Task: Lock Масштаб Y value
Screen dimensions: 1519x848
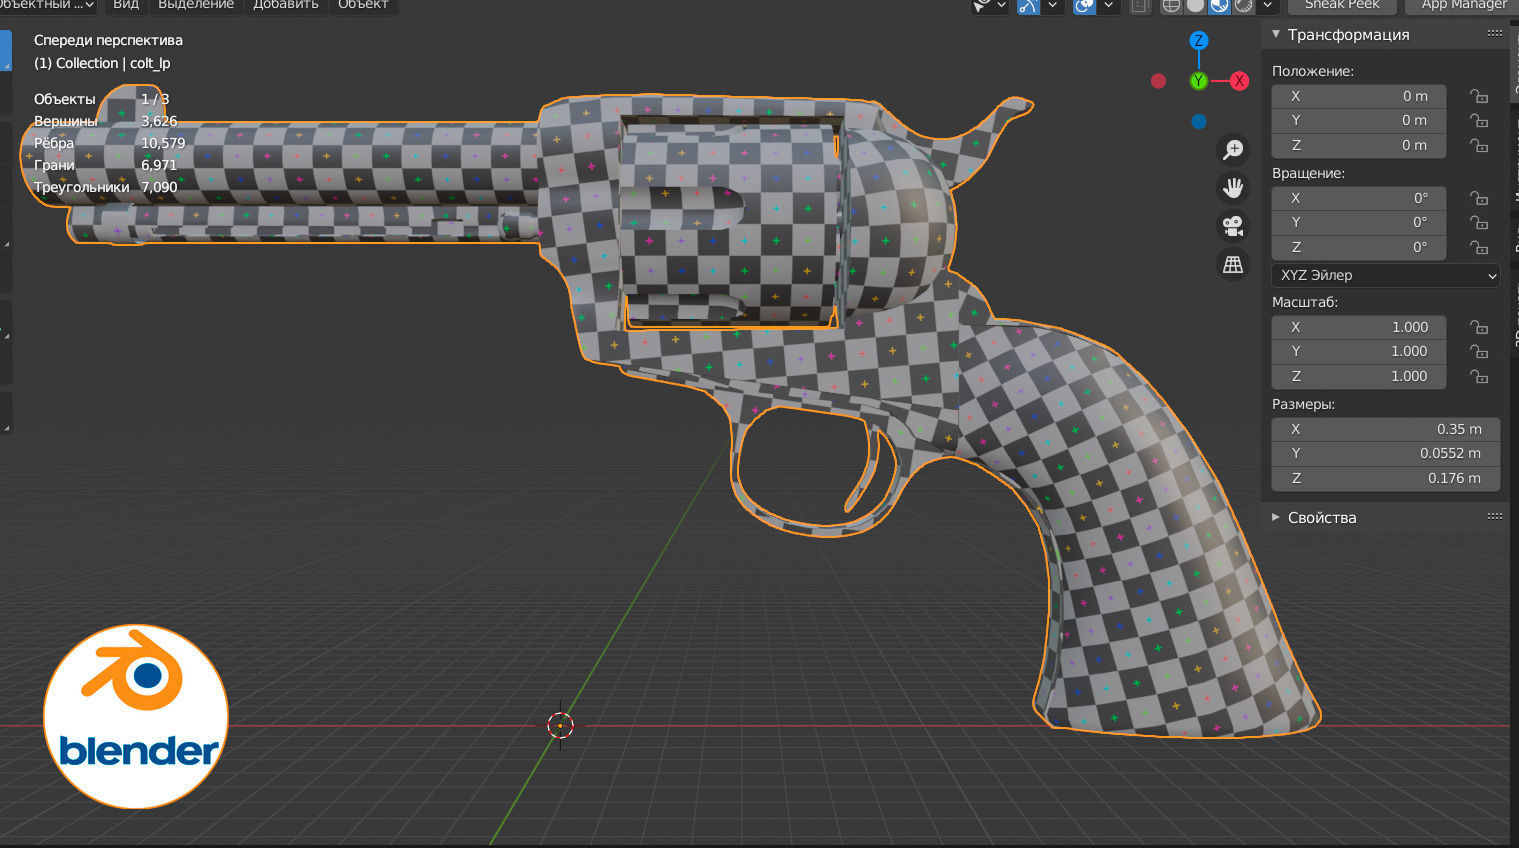Action: click(x=1479, y=351)
